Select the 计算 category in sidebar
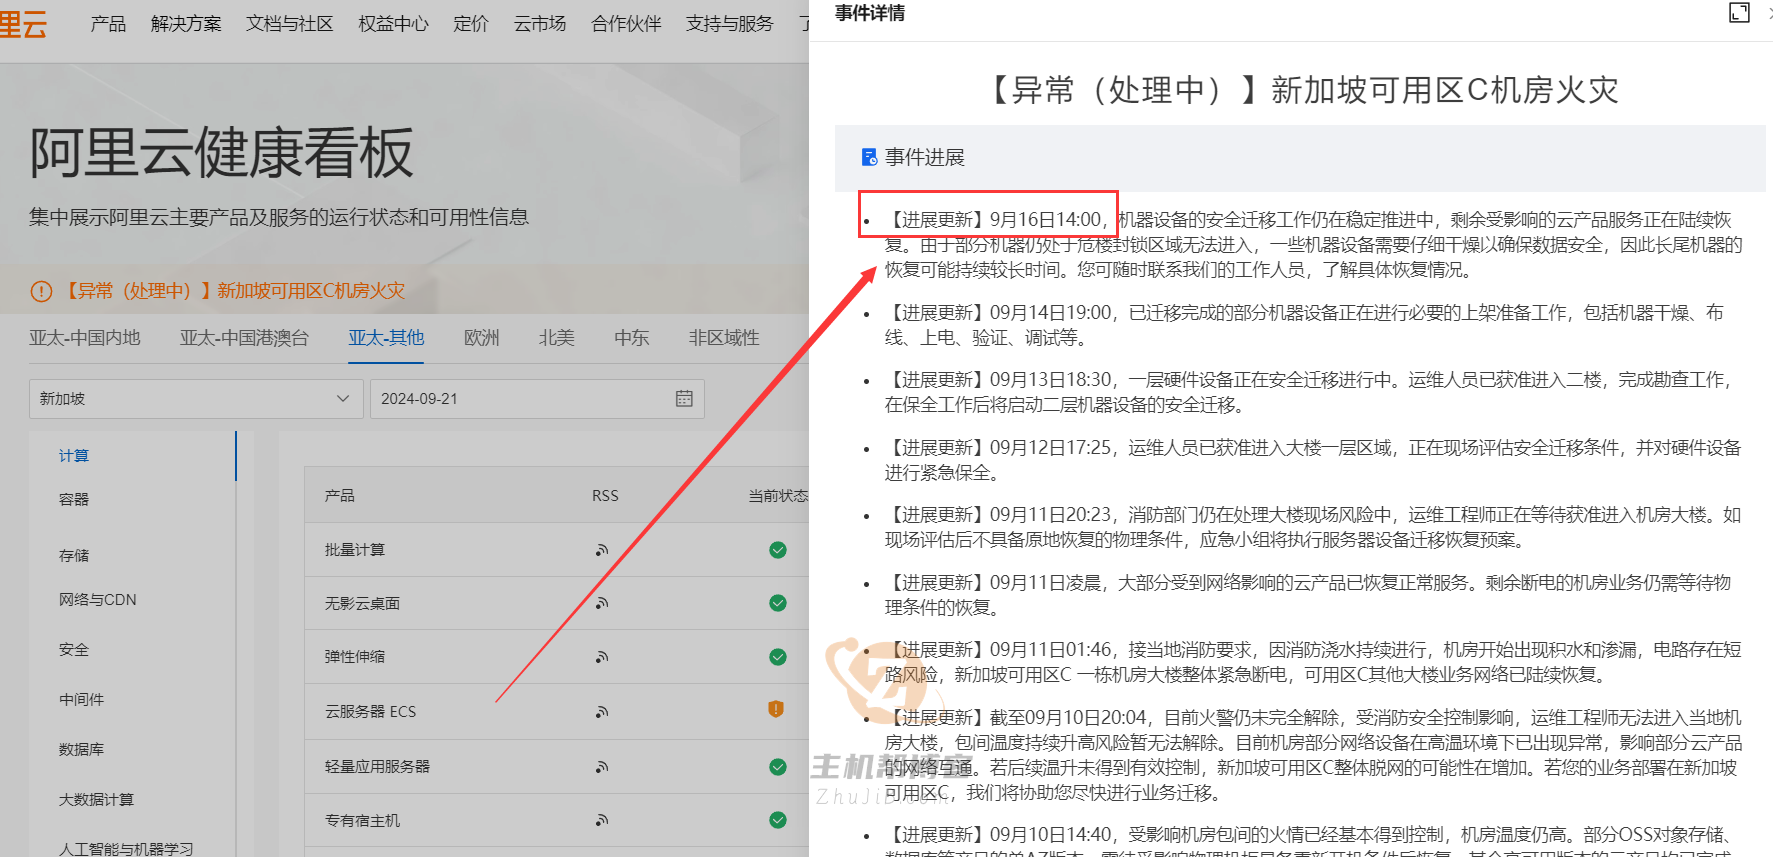The image size is (1773, 857). click(x=74, y=455)
